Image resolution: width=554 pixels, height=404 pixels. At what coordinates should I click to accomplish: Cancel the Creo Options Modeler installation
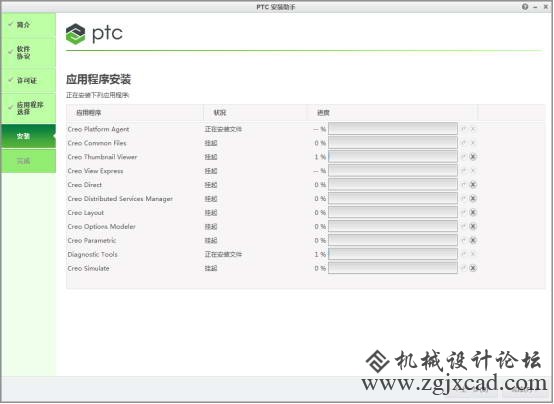pos(473,226)
